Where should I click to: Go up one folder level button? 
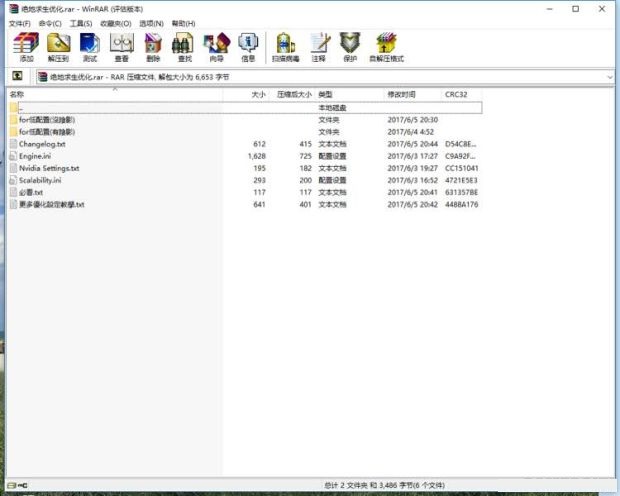(17, 76)
